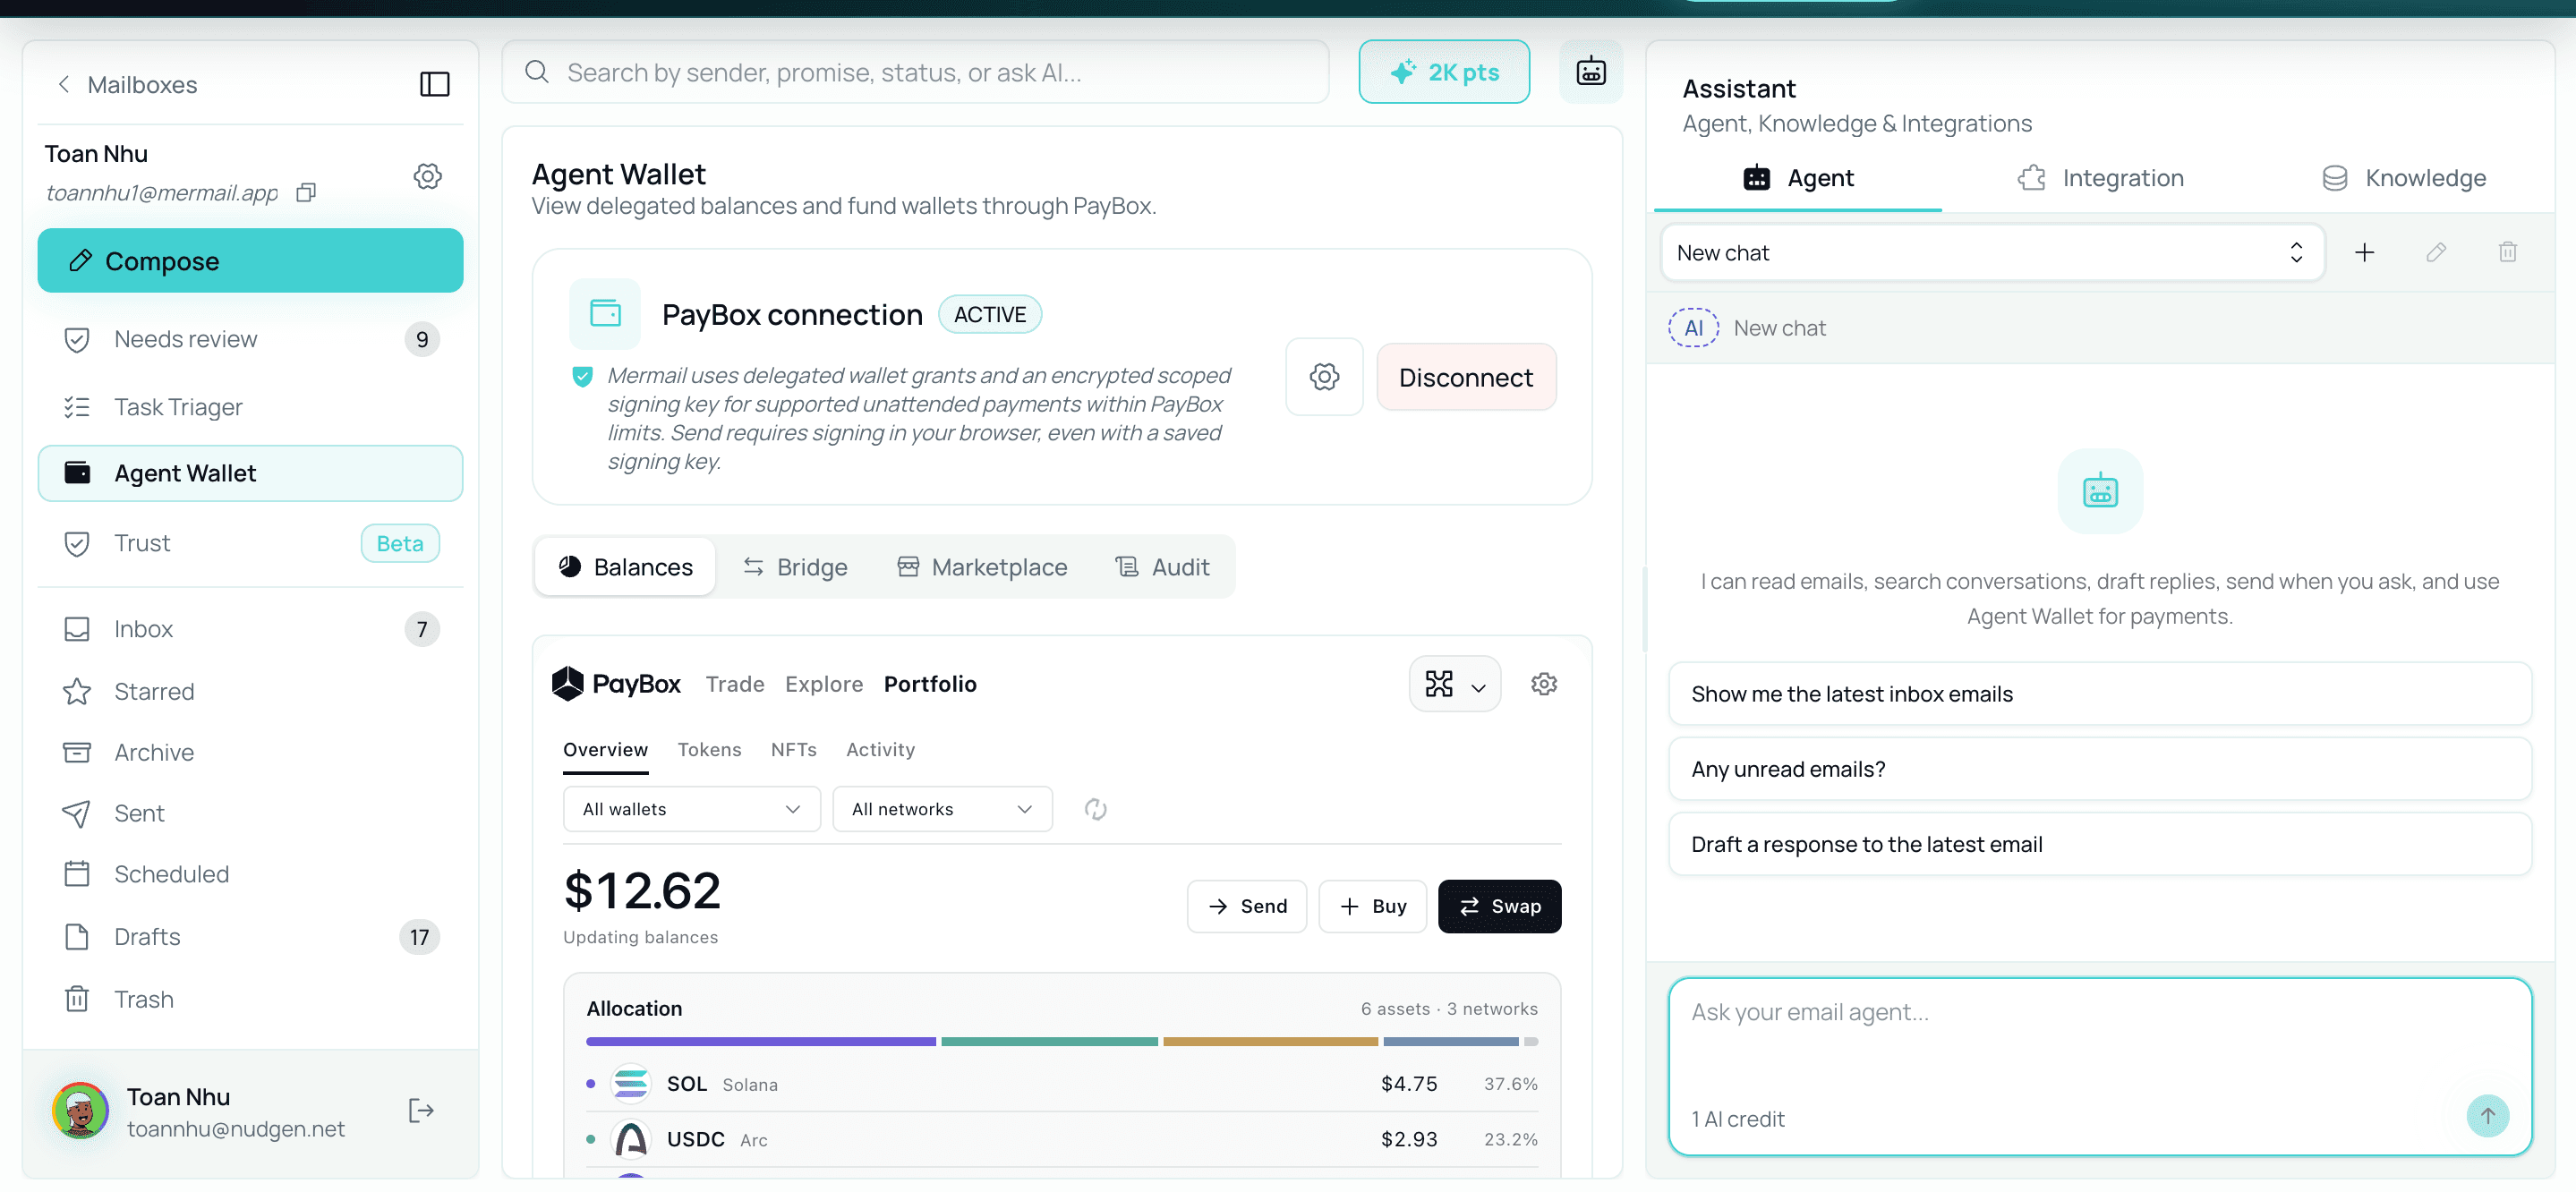Copy the toannhu1@mermail.app address
Image resolution: width=2576 pixels, height=1192 pixels.
[x=306, y=192]
